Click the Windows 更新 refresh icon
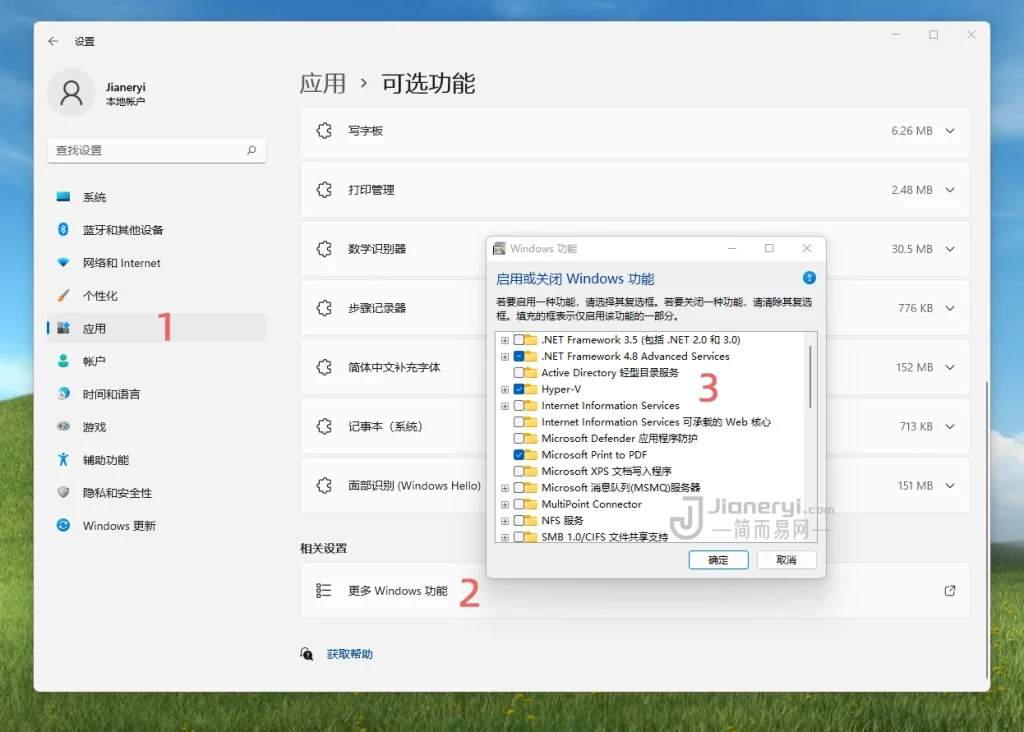Viewport: 1024px width, 732px height. click(x=63, y=525)
